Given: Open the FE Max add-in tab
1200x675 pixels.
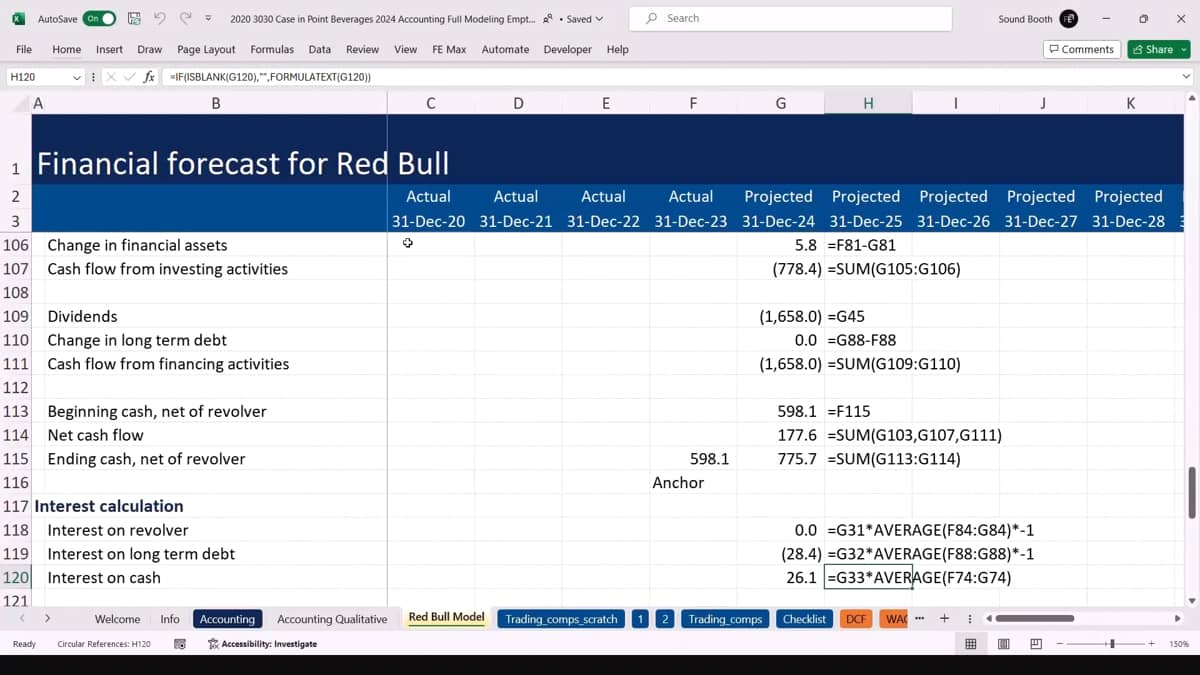Looking at the screenshot, I should [x=449, y=49].
